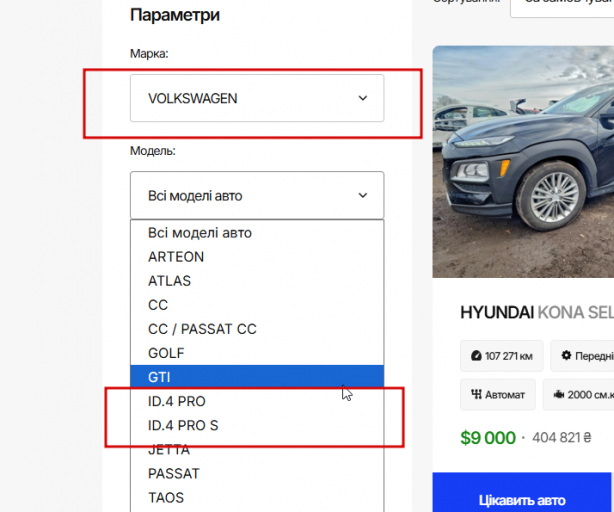The height and width of the screenshot is (512, 614).
Task: Click the gearbox icon beside Автомат
Action: tap(476, 394)
